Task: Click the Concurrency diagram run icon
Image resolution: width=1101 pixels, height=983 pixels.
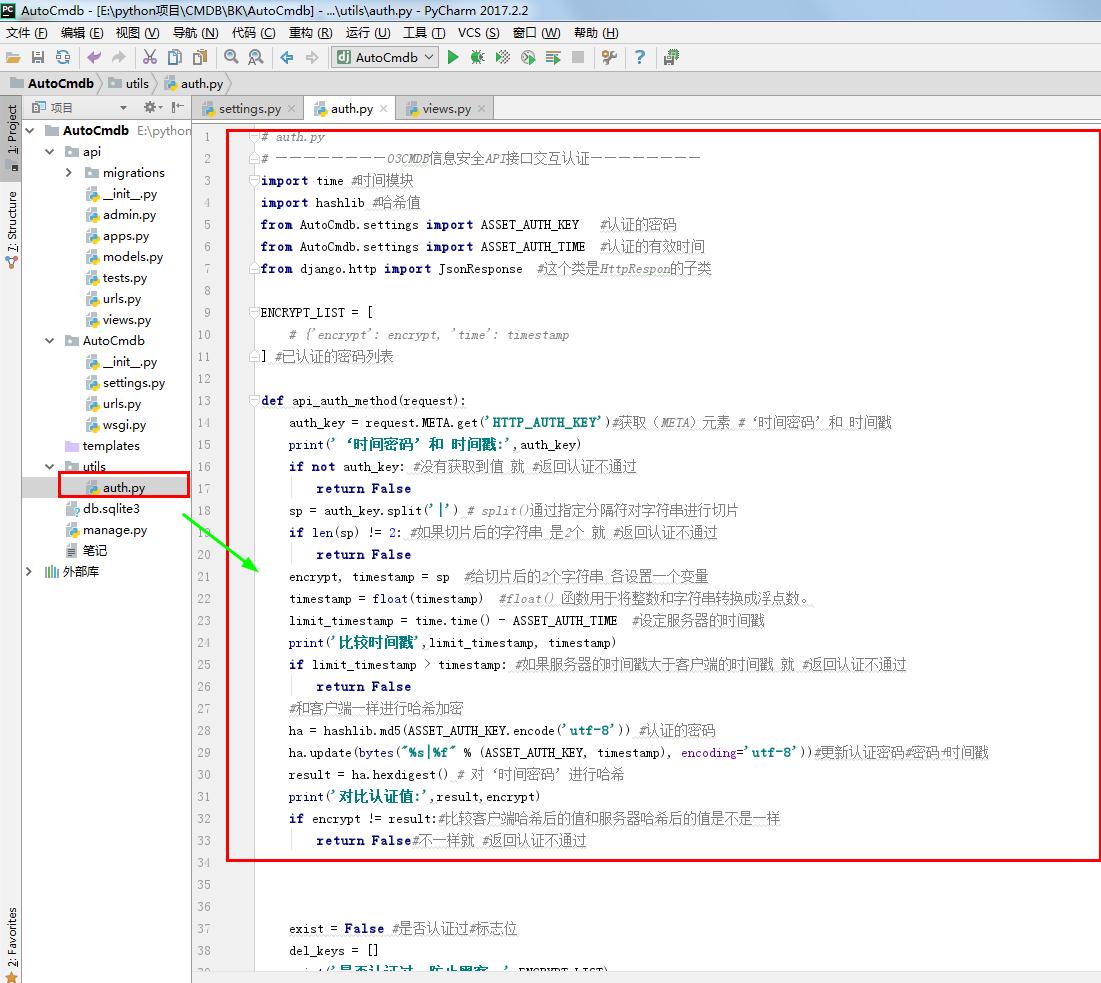Action: pos(553,58)
